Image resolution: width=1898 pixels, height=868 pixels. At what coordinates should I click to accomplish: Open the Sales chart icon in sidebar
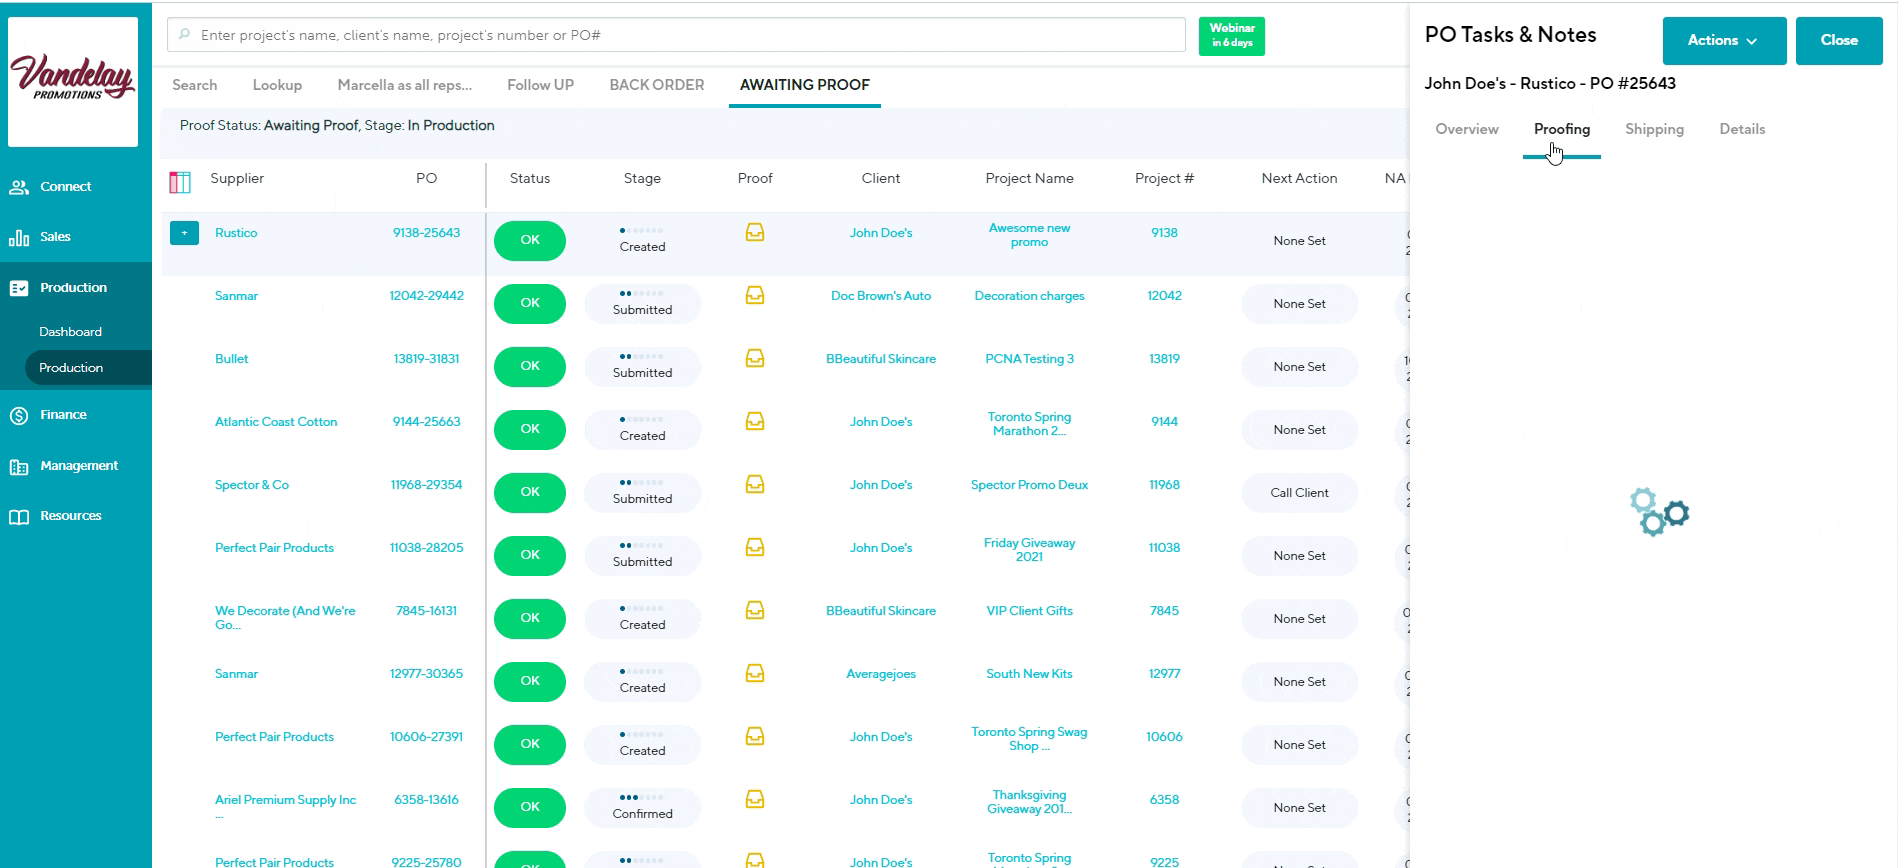click(19, 238)
